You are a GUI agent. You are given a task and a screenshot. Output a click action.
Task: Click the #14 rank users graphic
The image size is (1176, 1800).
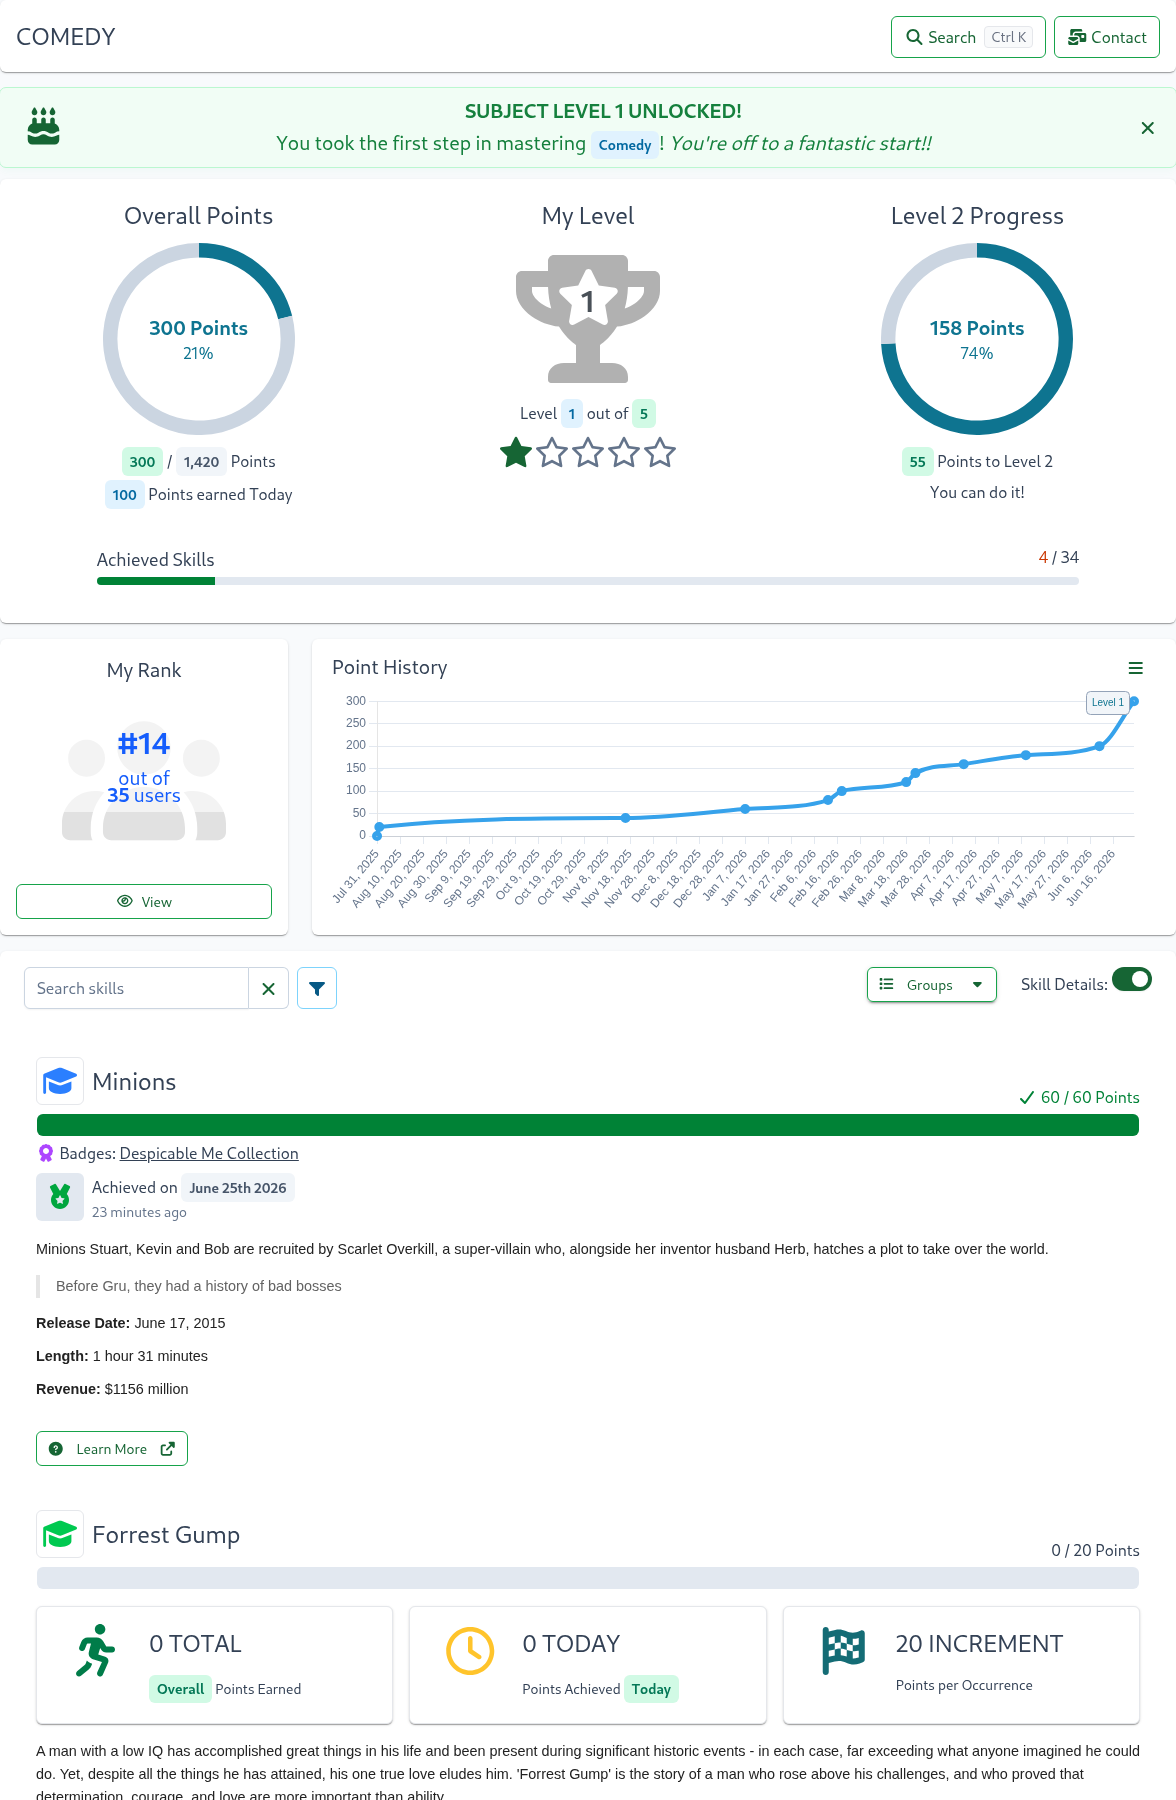click(144, 780)
